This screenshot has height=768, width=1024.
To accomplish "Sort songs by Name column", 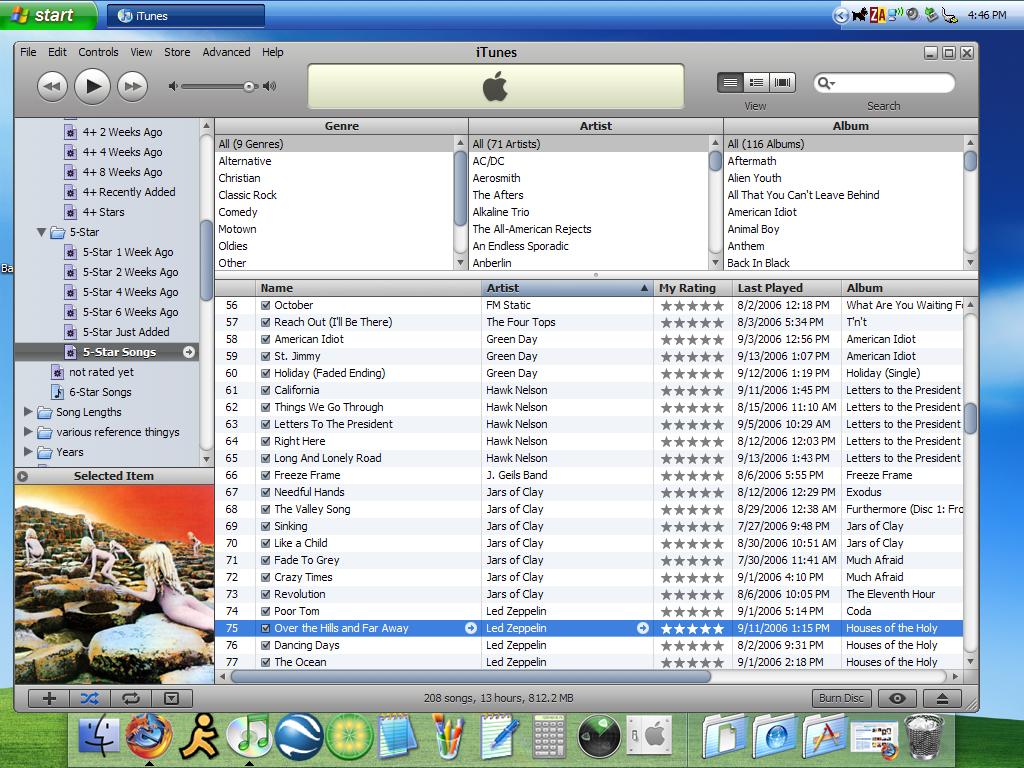I will click(368, 288).
